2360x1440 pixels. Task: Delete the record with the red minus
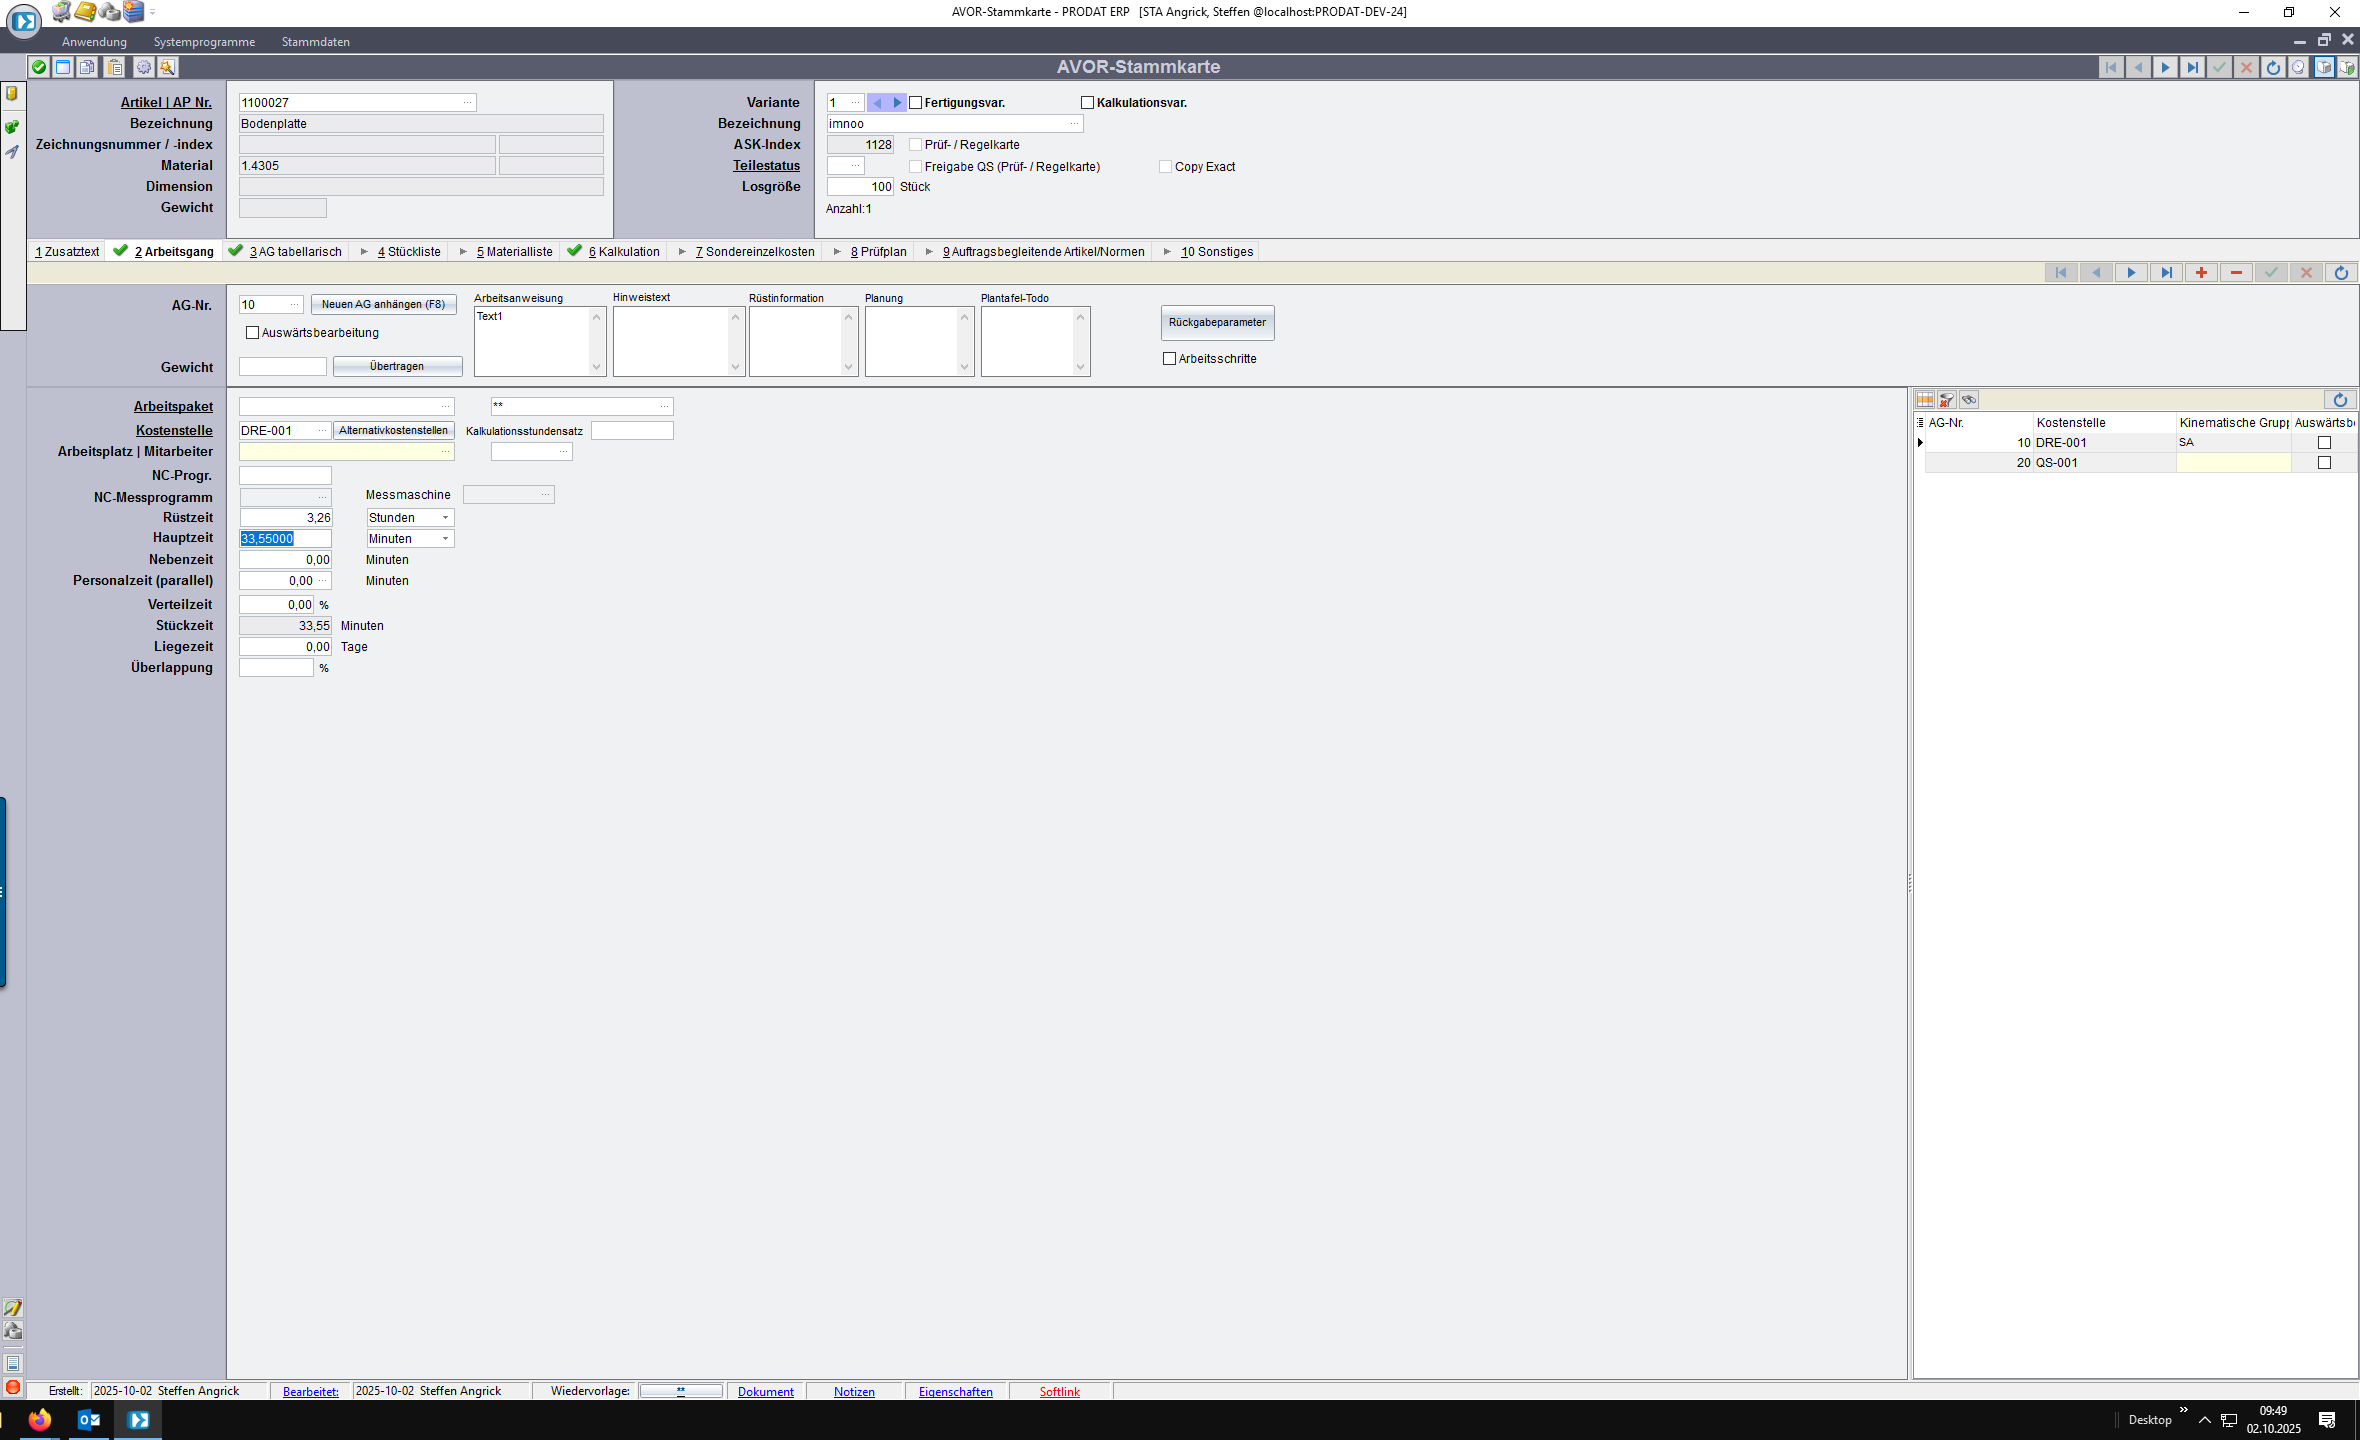tap(2236, 272)
